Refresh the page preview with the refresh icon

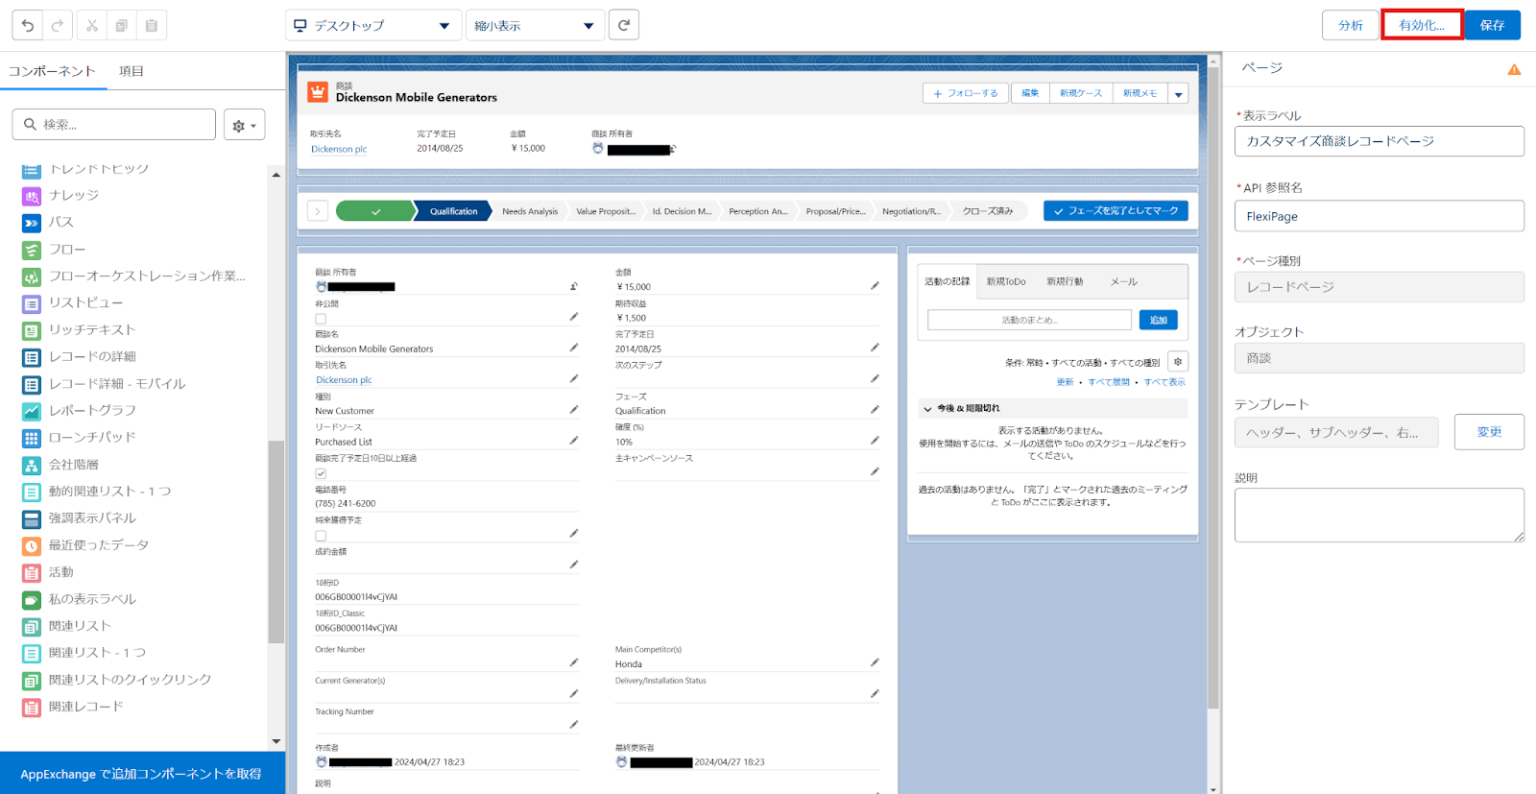(623, 24)
